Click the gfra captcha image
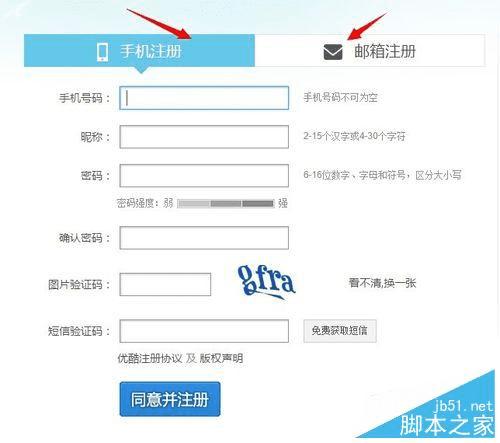This screenshot has height=443, width=500. point(266,282)
